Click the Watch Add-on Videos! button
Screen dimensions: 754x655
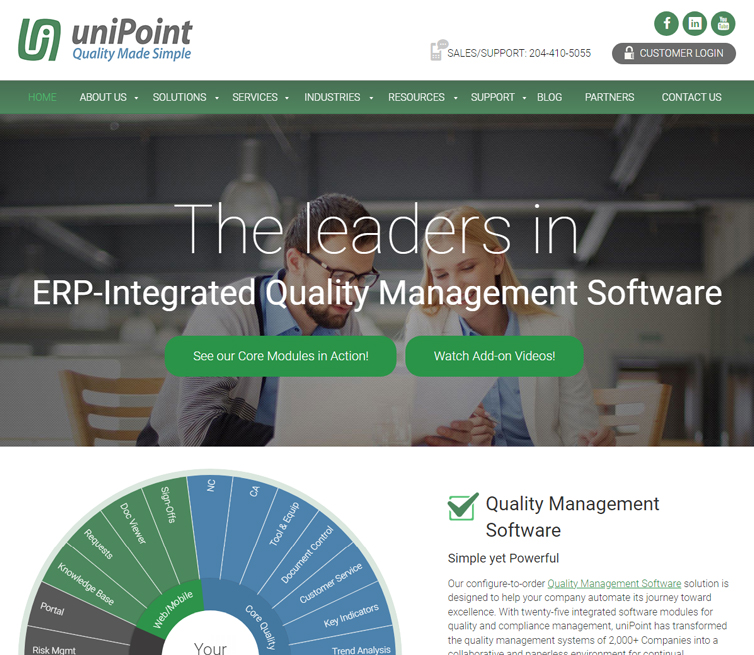click(x=494, y=356)
